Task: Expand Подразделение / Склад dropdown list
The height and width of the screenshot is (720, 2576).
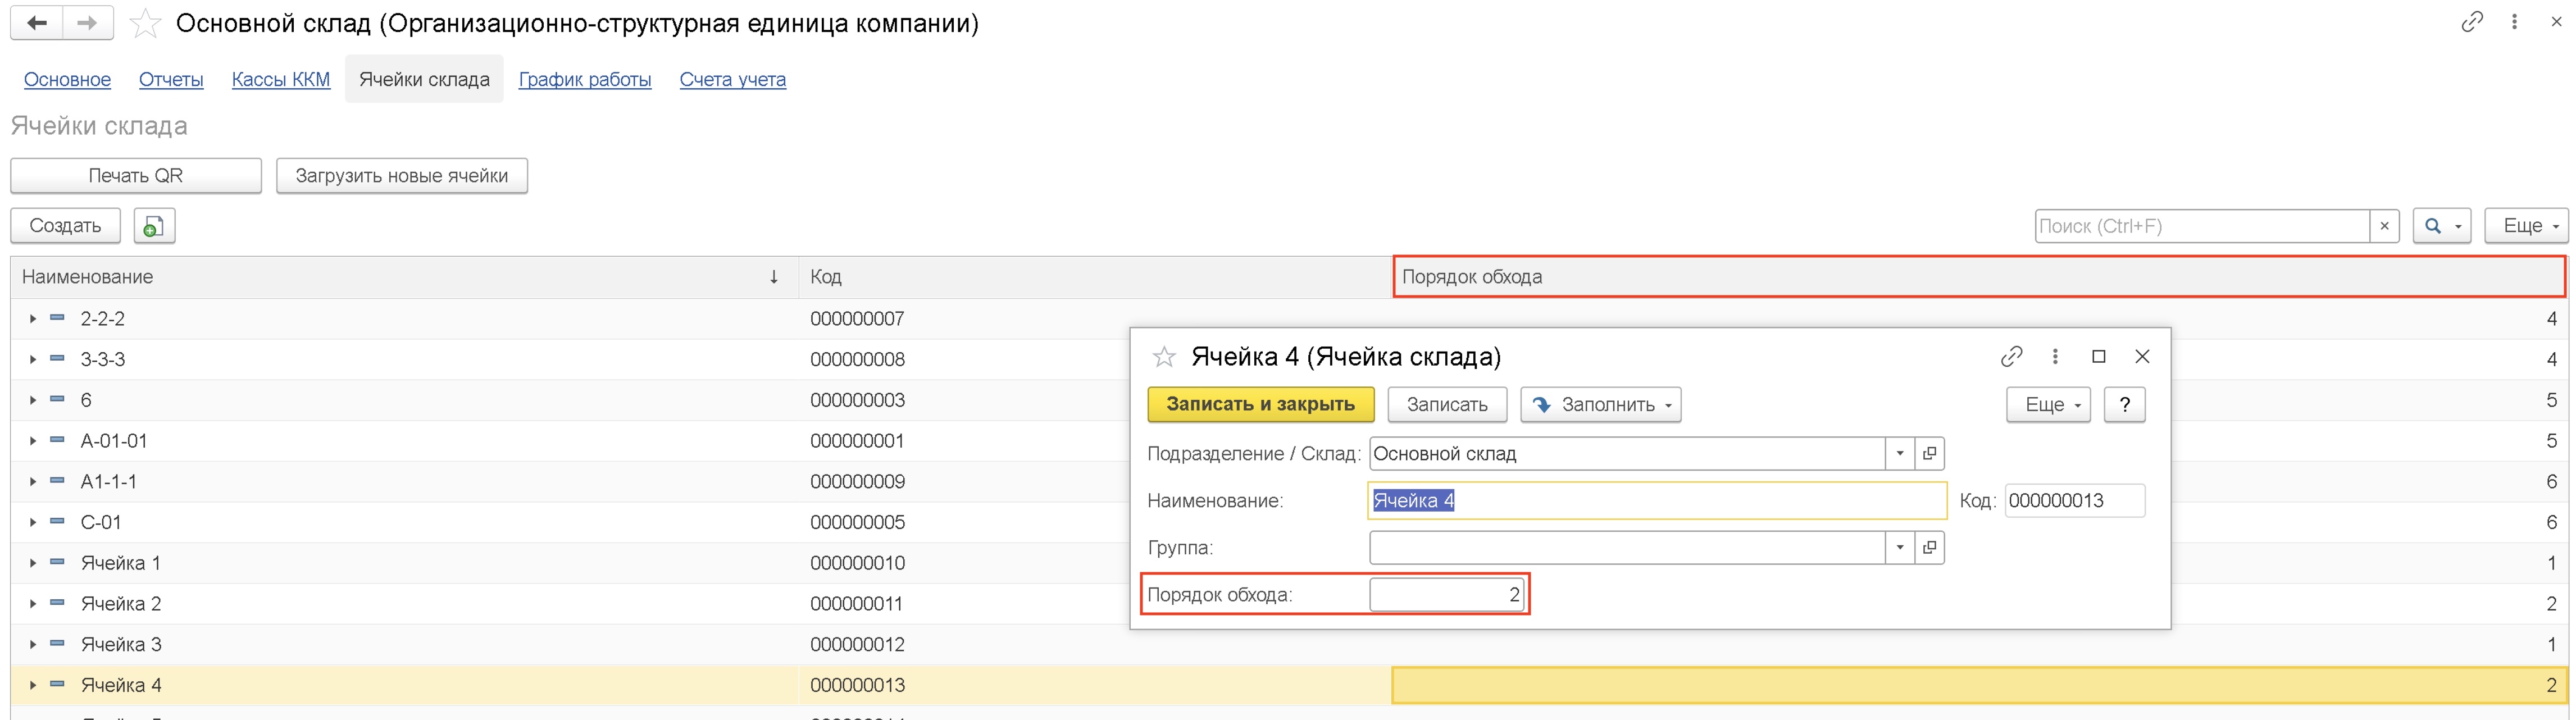Action: 1900,454
